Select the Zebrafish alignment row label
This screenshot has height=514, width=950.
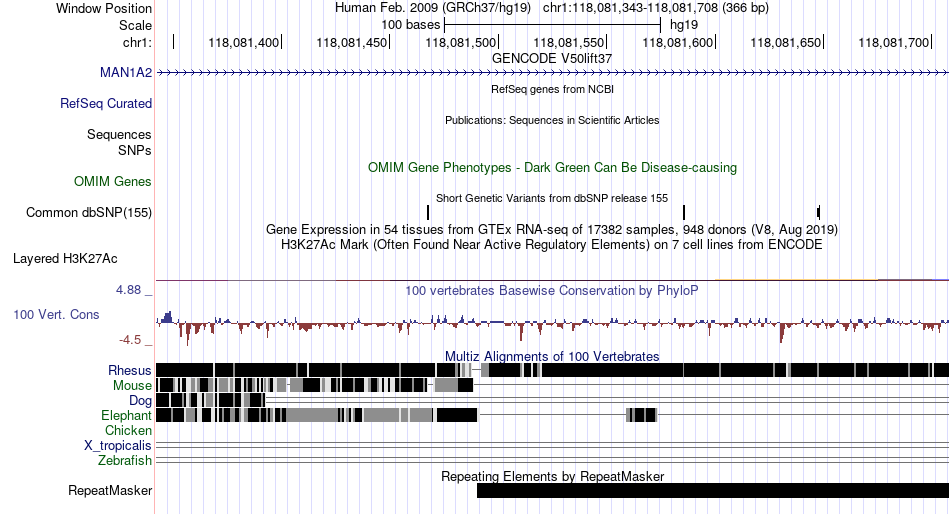(x=125, y=461)
